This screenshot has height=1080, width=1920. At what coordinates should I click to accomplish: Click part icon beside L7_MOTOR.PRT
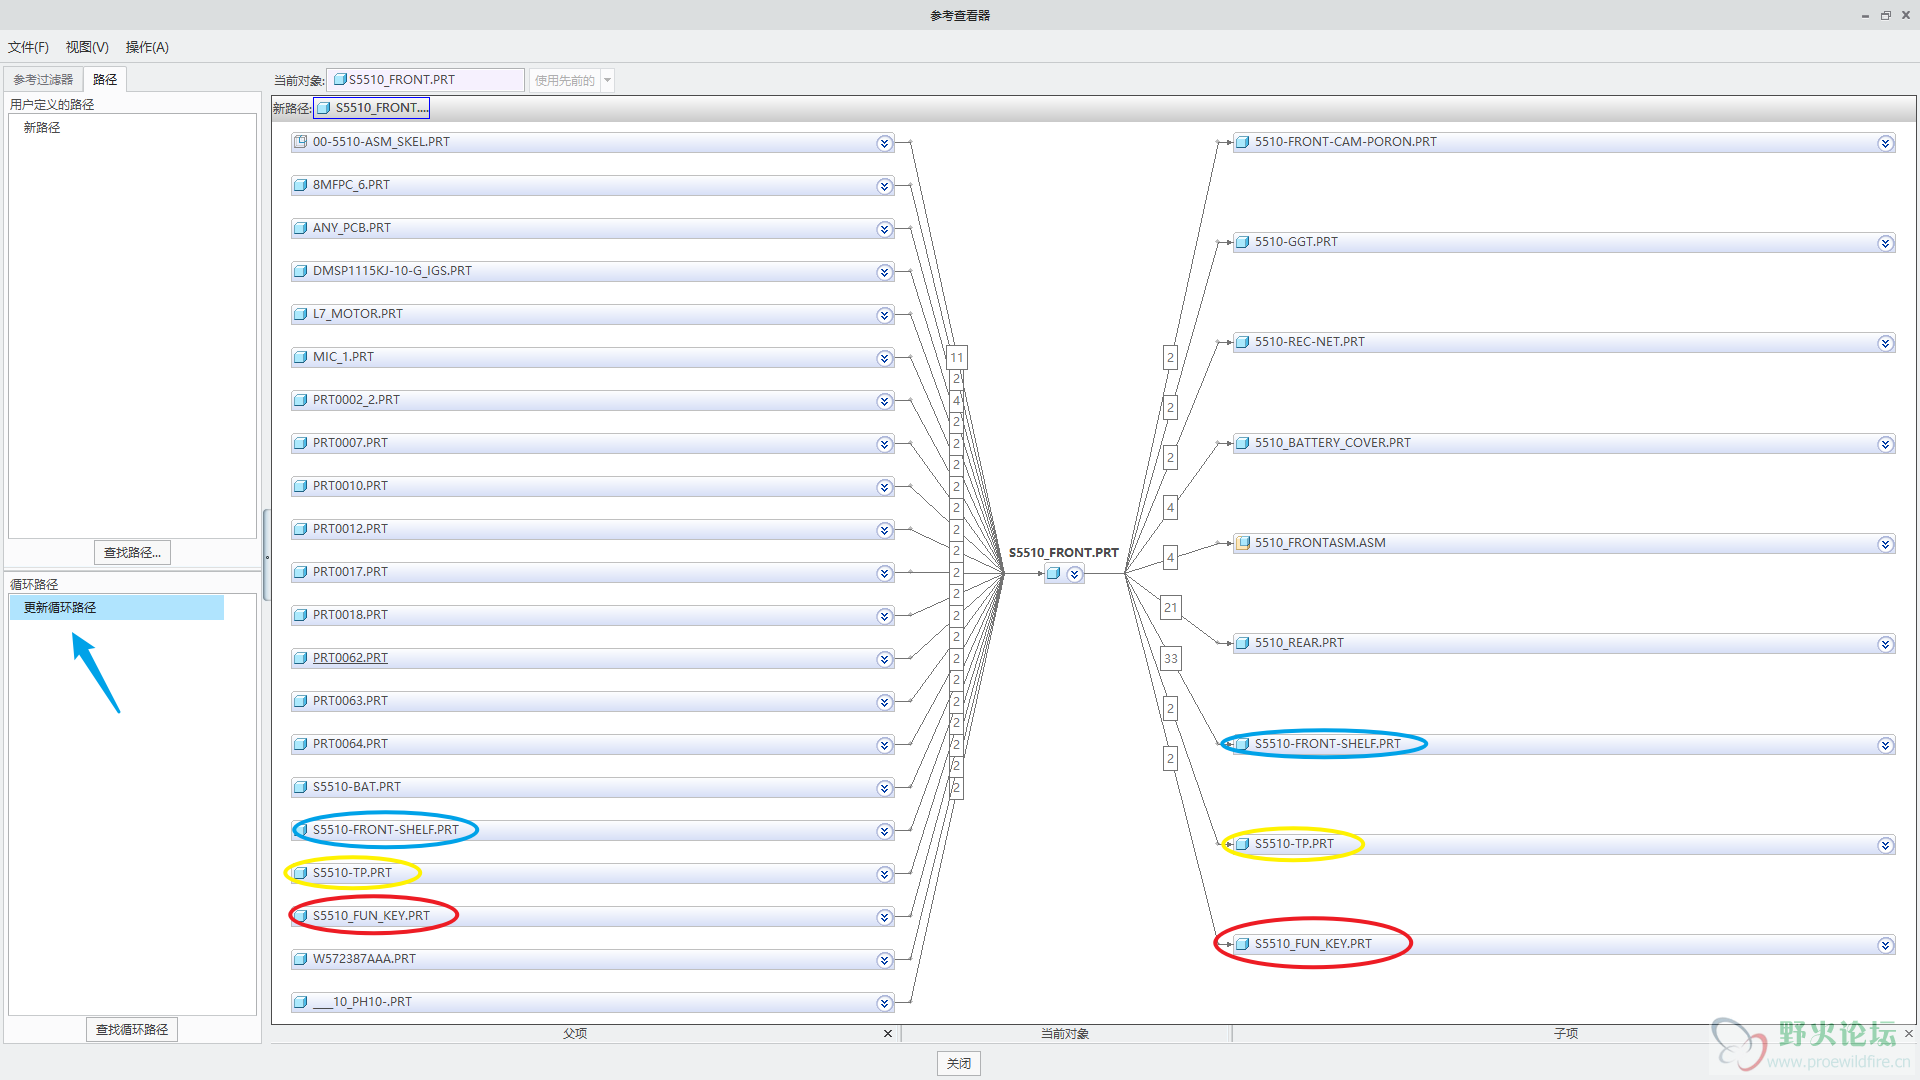(300, 314)
